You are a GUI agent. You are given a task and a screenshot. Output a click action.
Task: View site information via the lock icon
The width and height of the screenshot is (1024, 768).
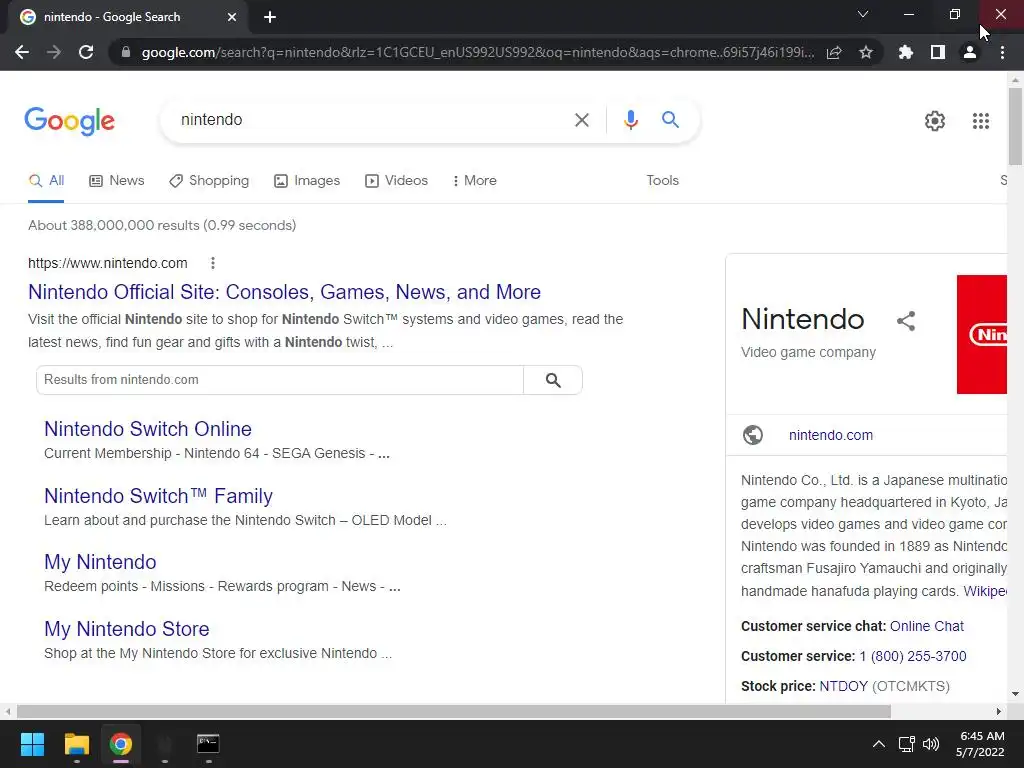point(126,52)
